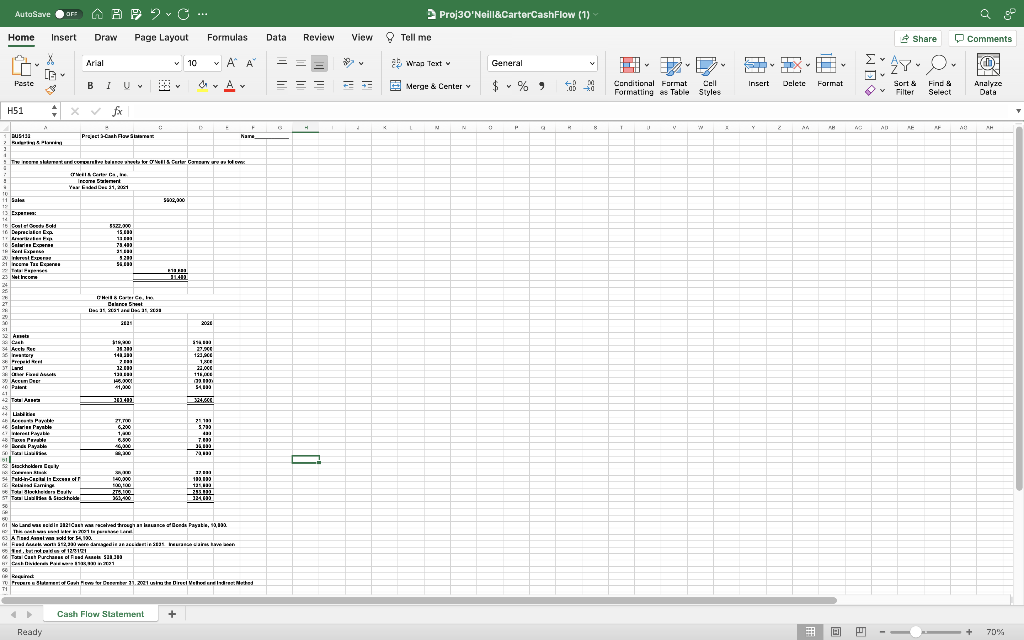1024x640 pixels.
Task: Click the Increase Decimal icon
Action: click(570, 86)
